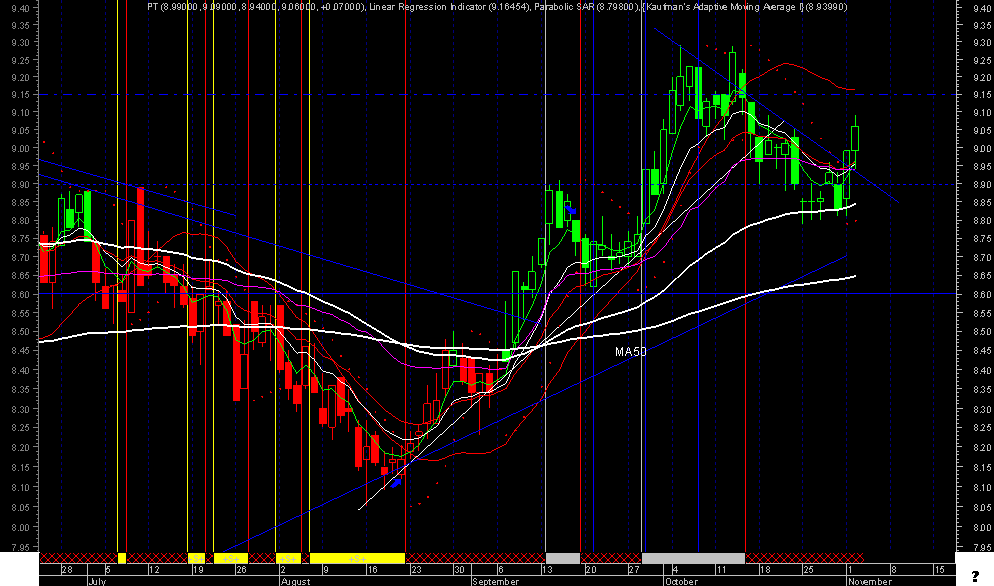Click the July month label

(x=97, y=581)
